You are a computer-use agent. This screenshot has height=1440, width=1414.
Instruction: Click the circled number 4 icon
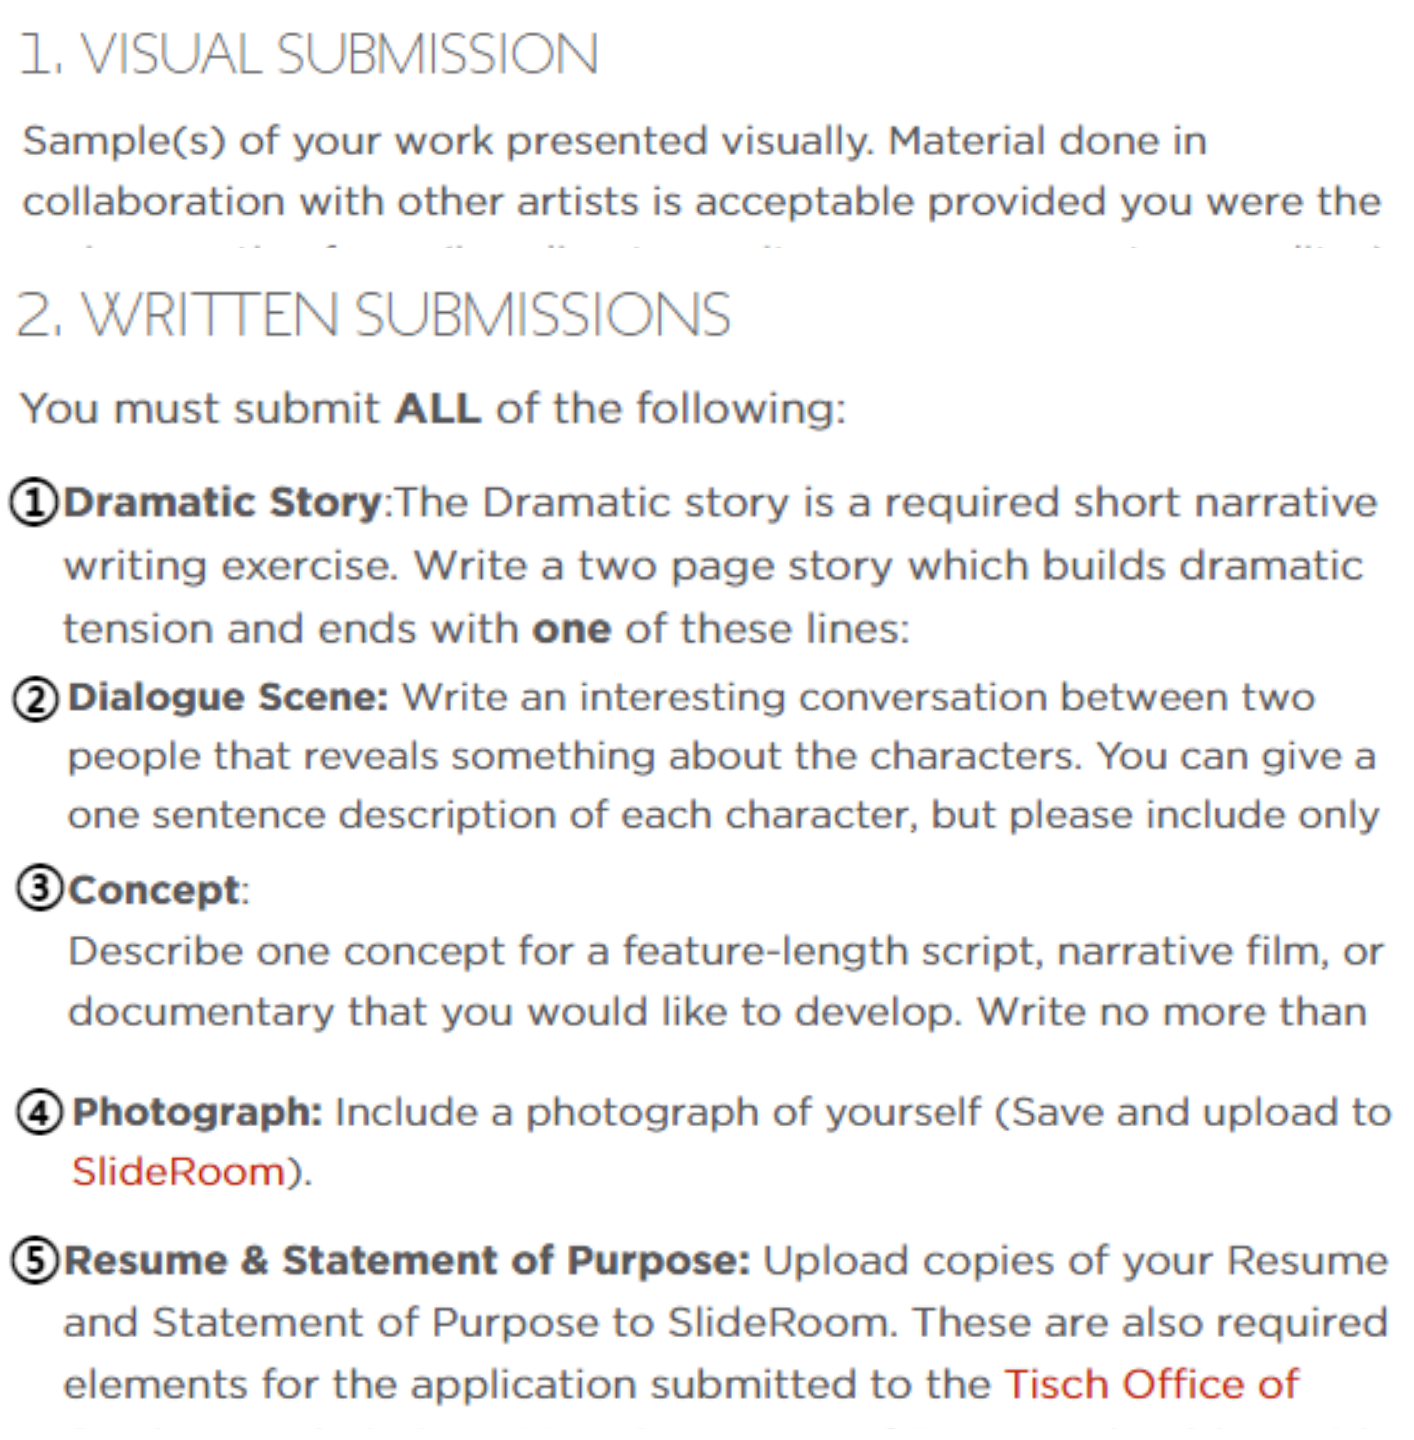coord(40,1112)
